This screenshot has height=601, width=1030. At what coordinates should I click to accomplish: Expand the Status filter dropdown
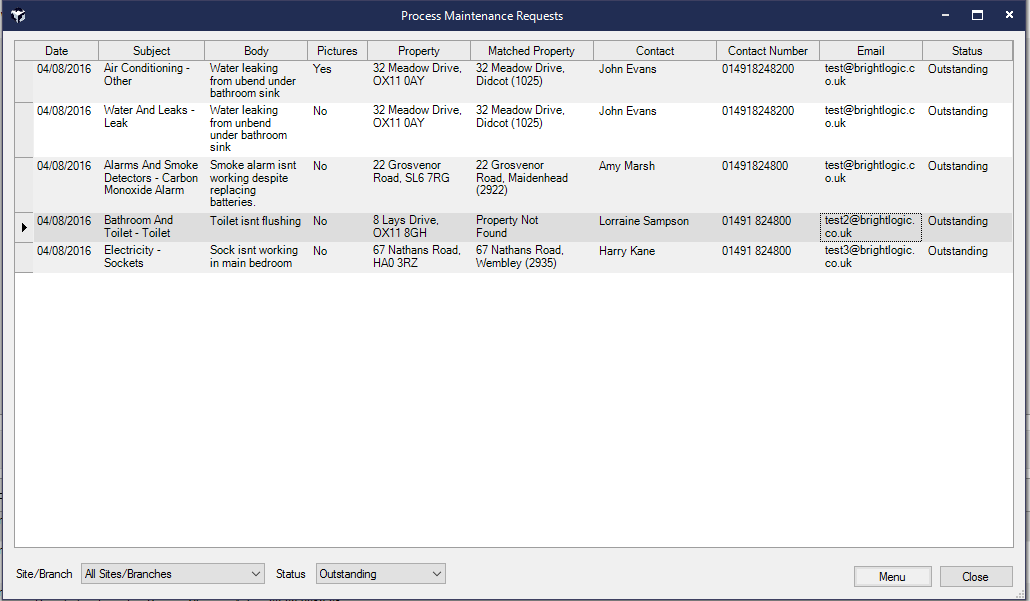380,574
